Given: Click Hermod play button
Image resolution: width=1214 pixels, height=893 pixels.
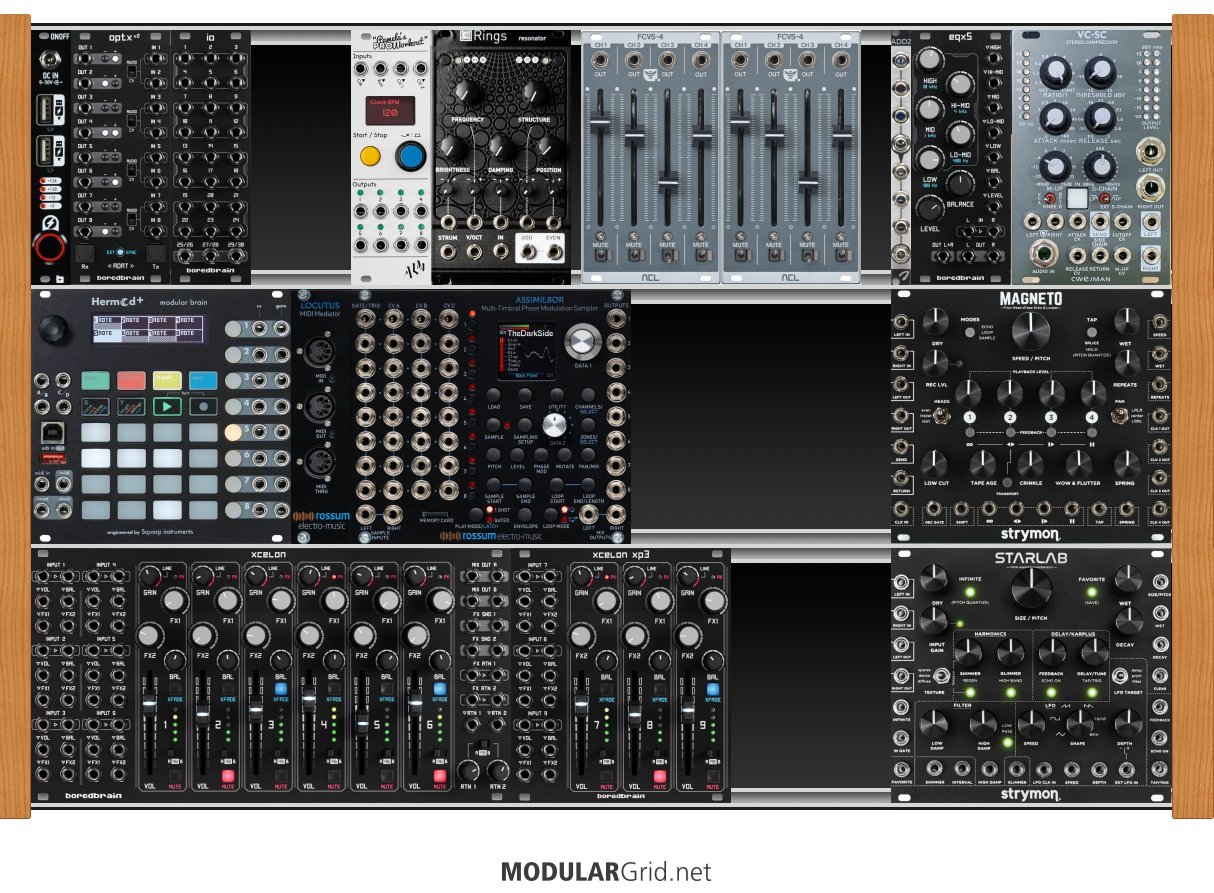Looking at the screenshot, I should (x=167, y=406).
